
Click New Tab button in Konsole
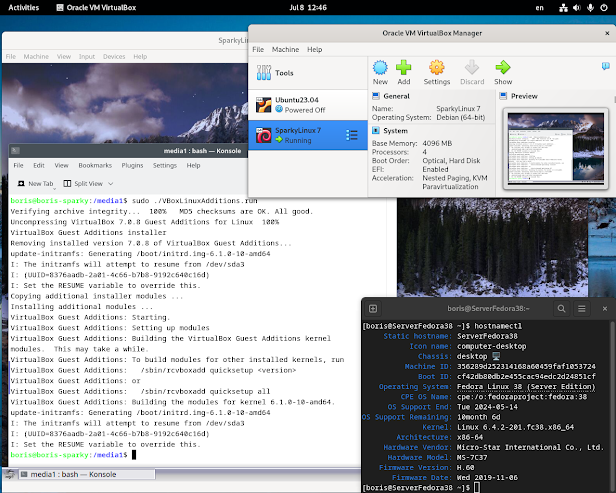click(35, 183)
